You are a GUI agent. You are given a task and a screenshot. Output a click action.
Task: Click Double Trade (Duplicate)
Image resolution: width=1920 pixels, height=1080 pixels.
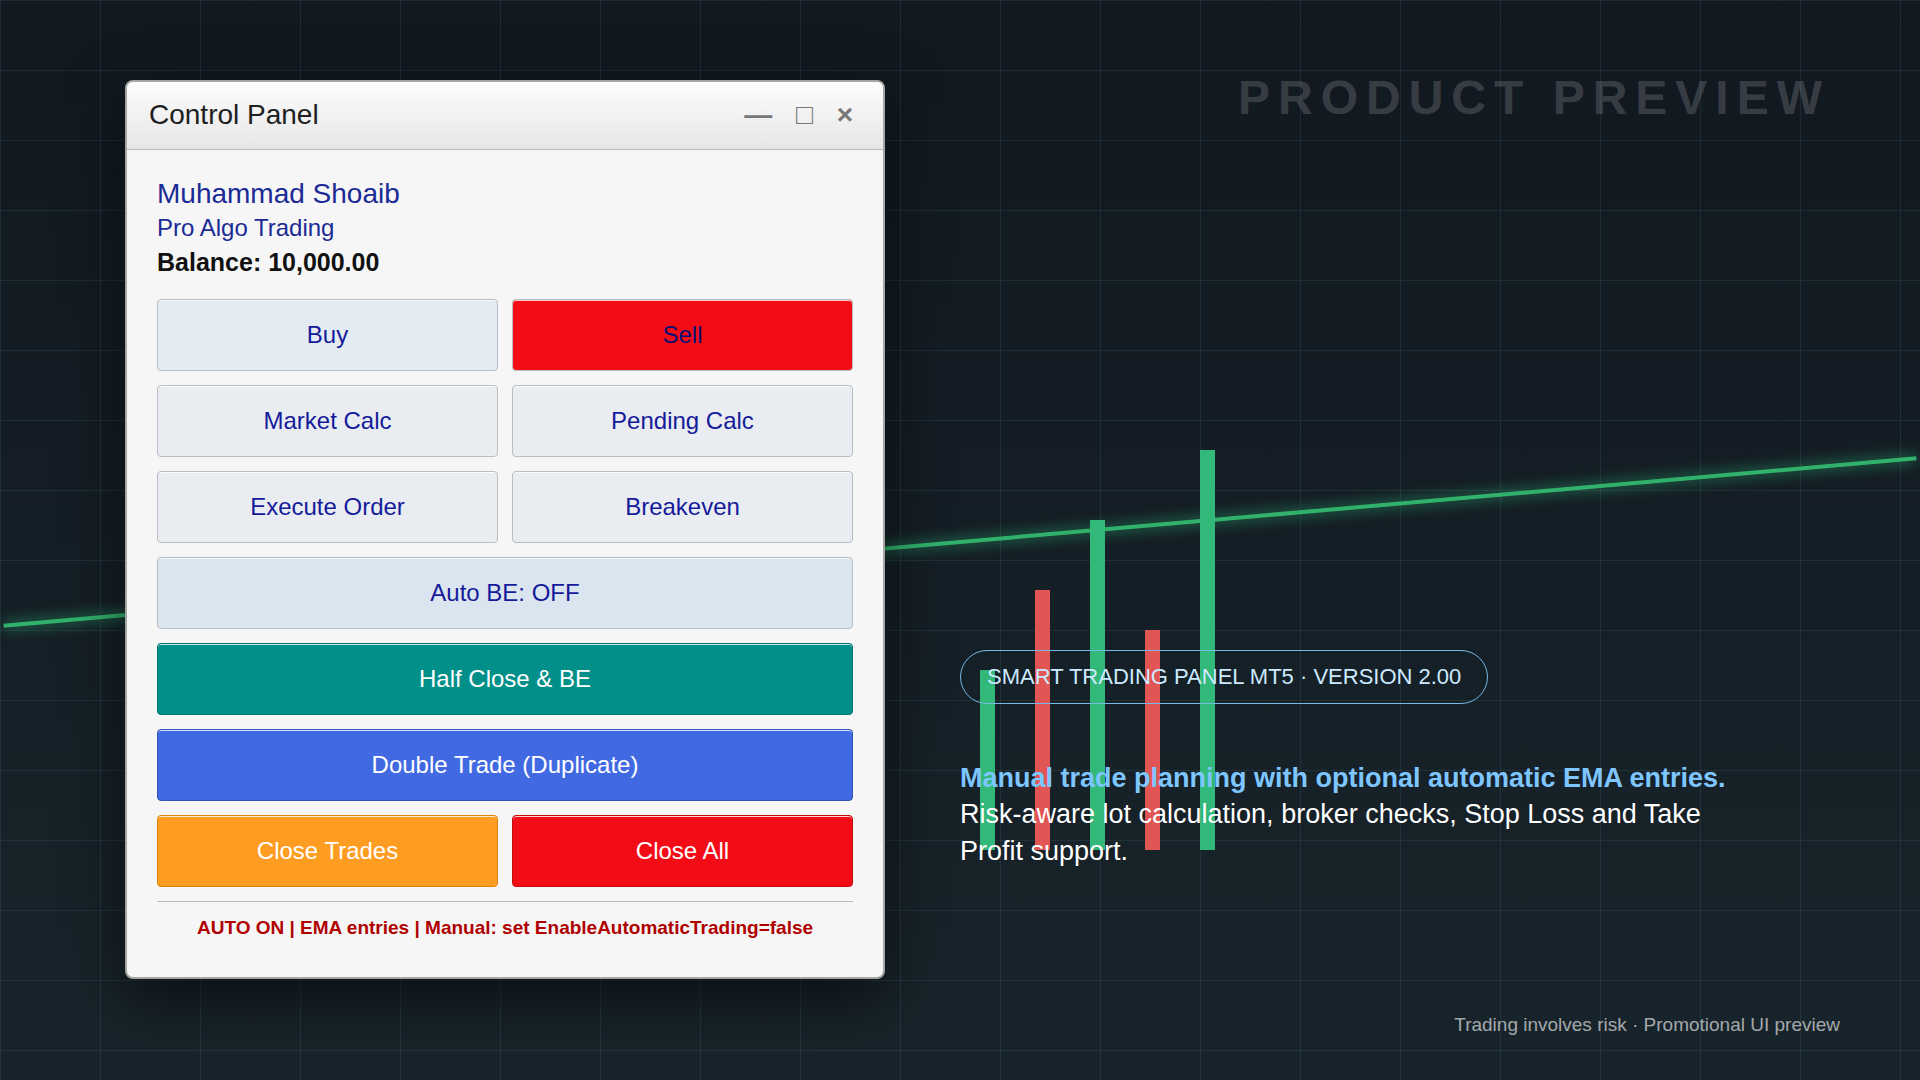505,765
